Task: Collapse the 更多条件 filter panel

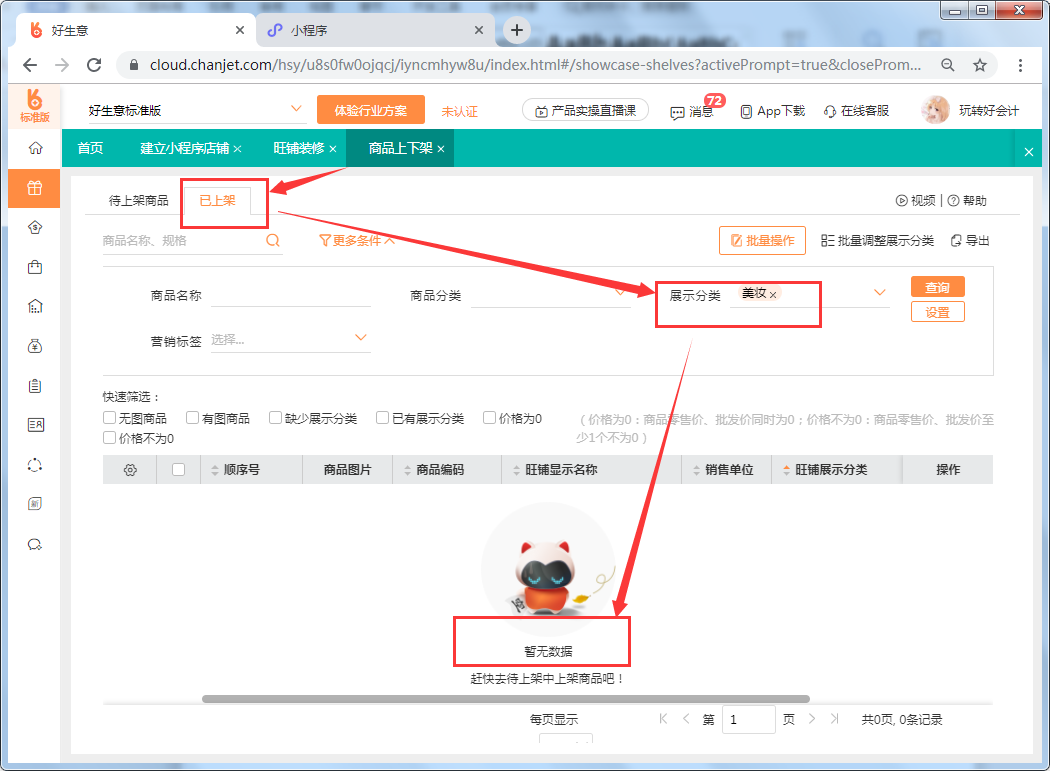Action: [356, 240]
